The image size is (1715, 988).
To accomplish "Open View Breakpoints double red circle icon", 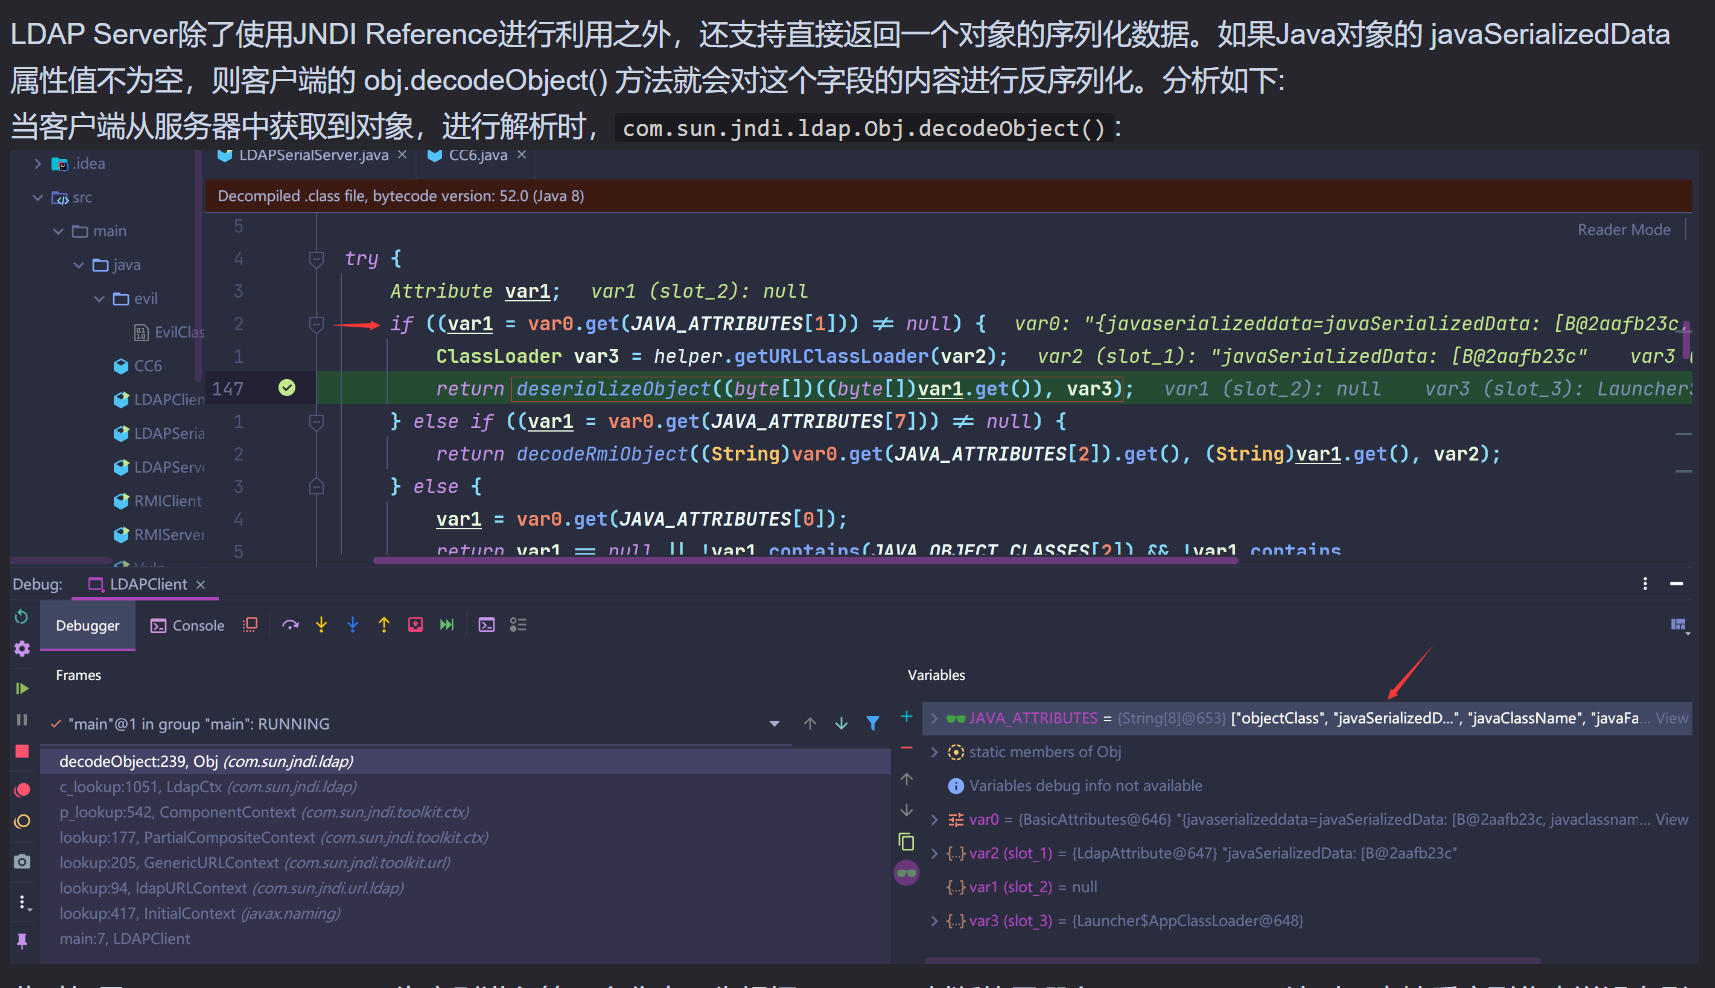I will click(22, 790).
